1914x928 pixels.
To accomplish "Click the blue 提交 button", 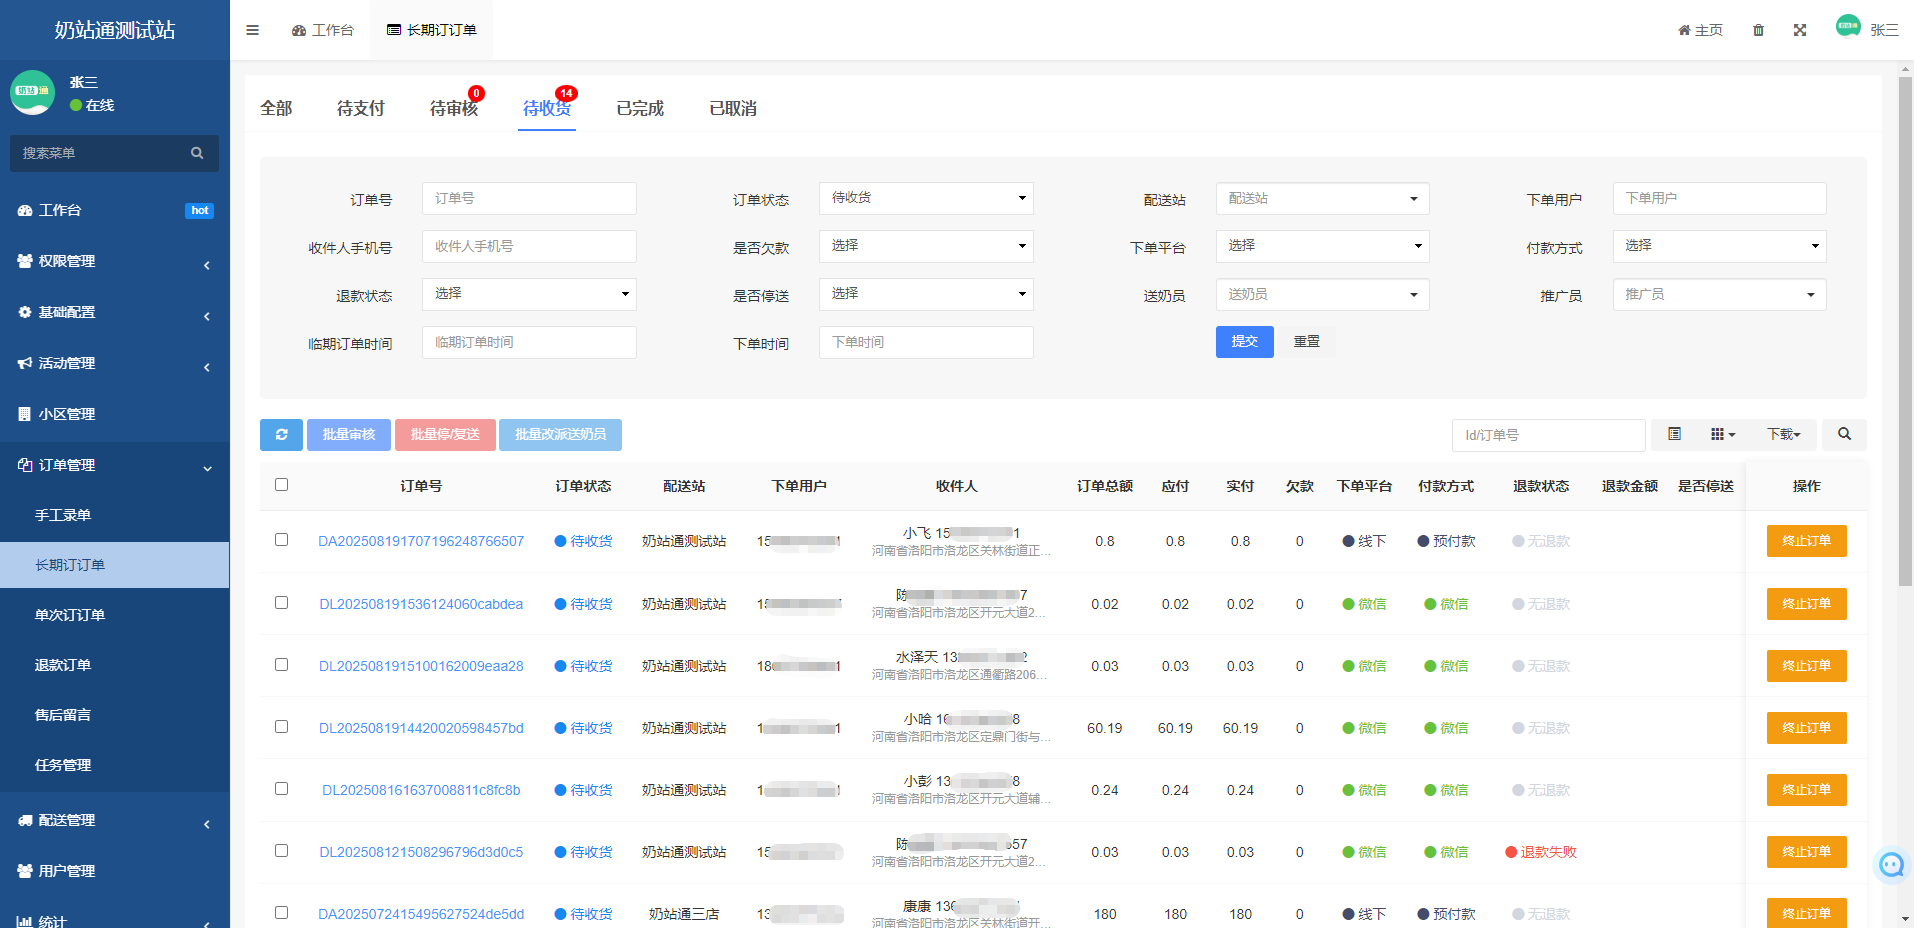I will coord(1244,342).
